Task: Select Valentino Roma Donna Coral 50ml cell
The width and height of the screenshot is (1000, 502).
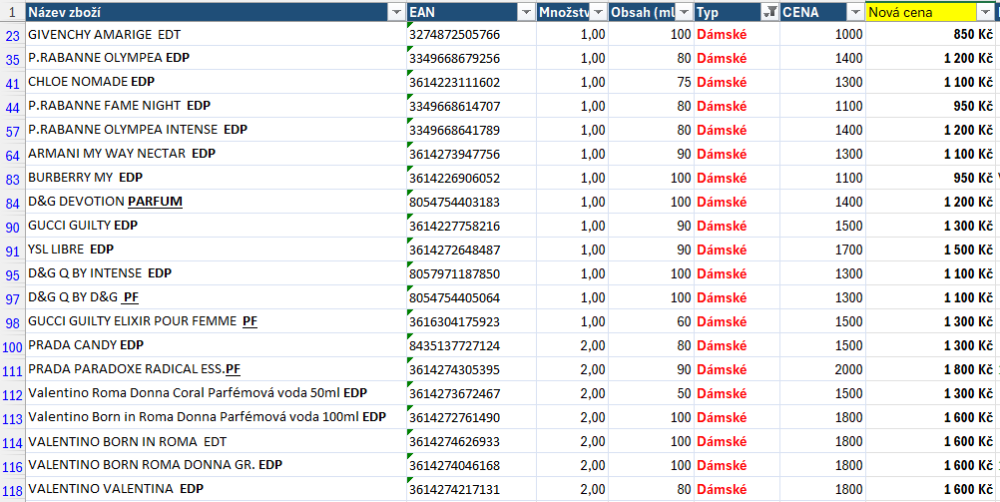Action: pos(216,393)
